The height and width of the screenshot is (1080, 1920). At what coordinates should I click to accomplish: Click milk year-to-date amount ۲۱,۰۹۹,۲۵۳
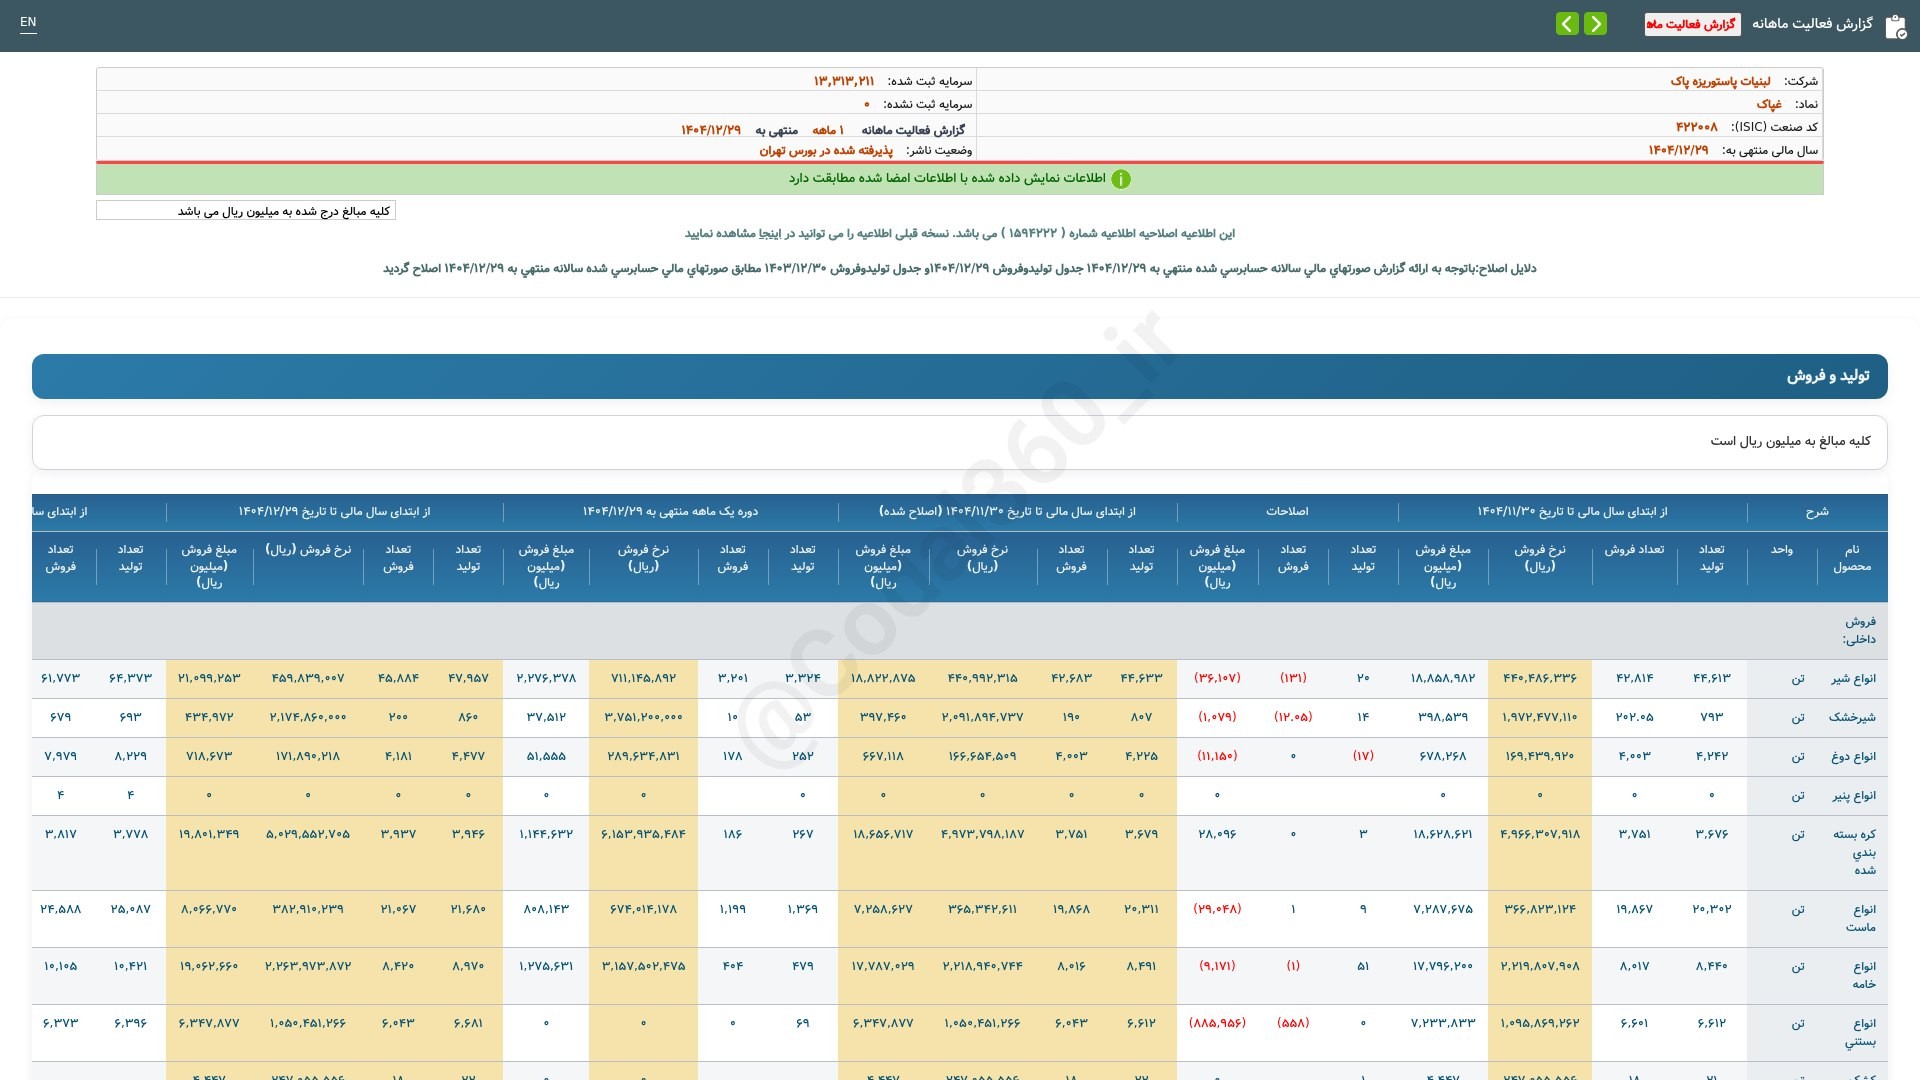point(209,678)
